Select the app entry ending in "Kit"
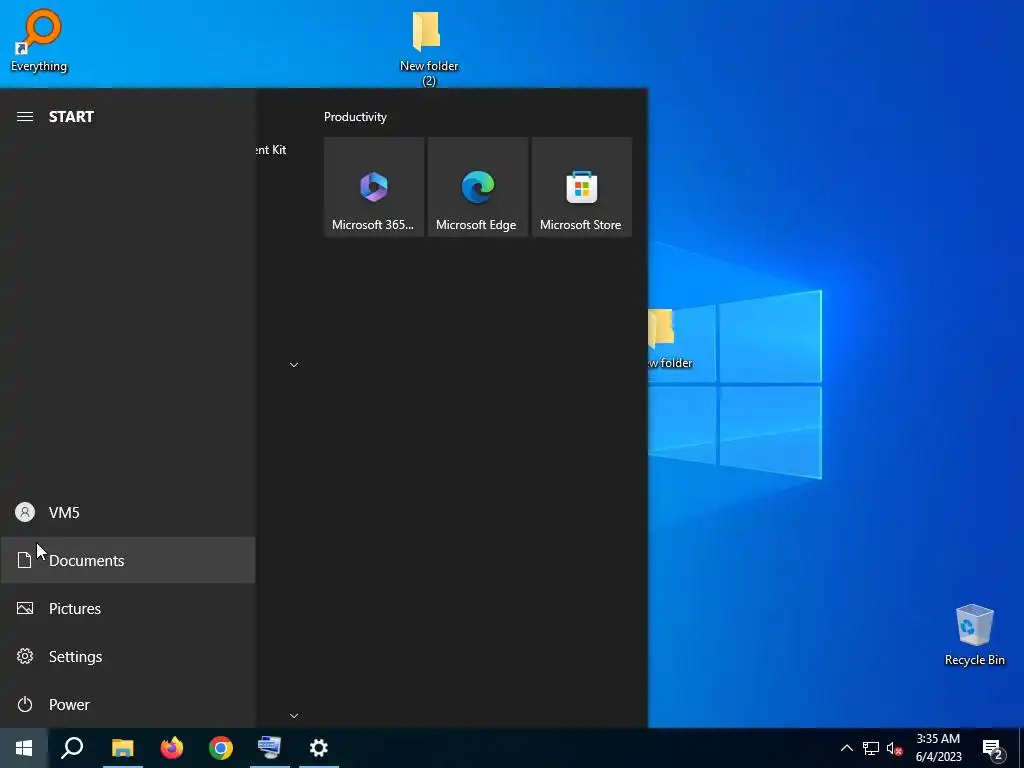 (272, 150)
